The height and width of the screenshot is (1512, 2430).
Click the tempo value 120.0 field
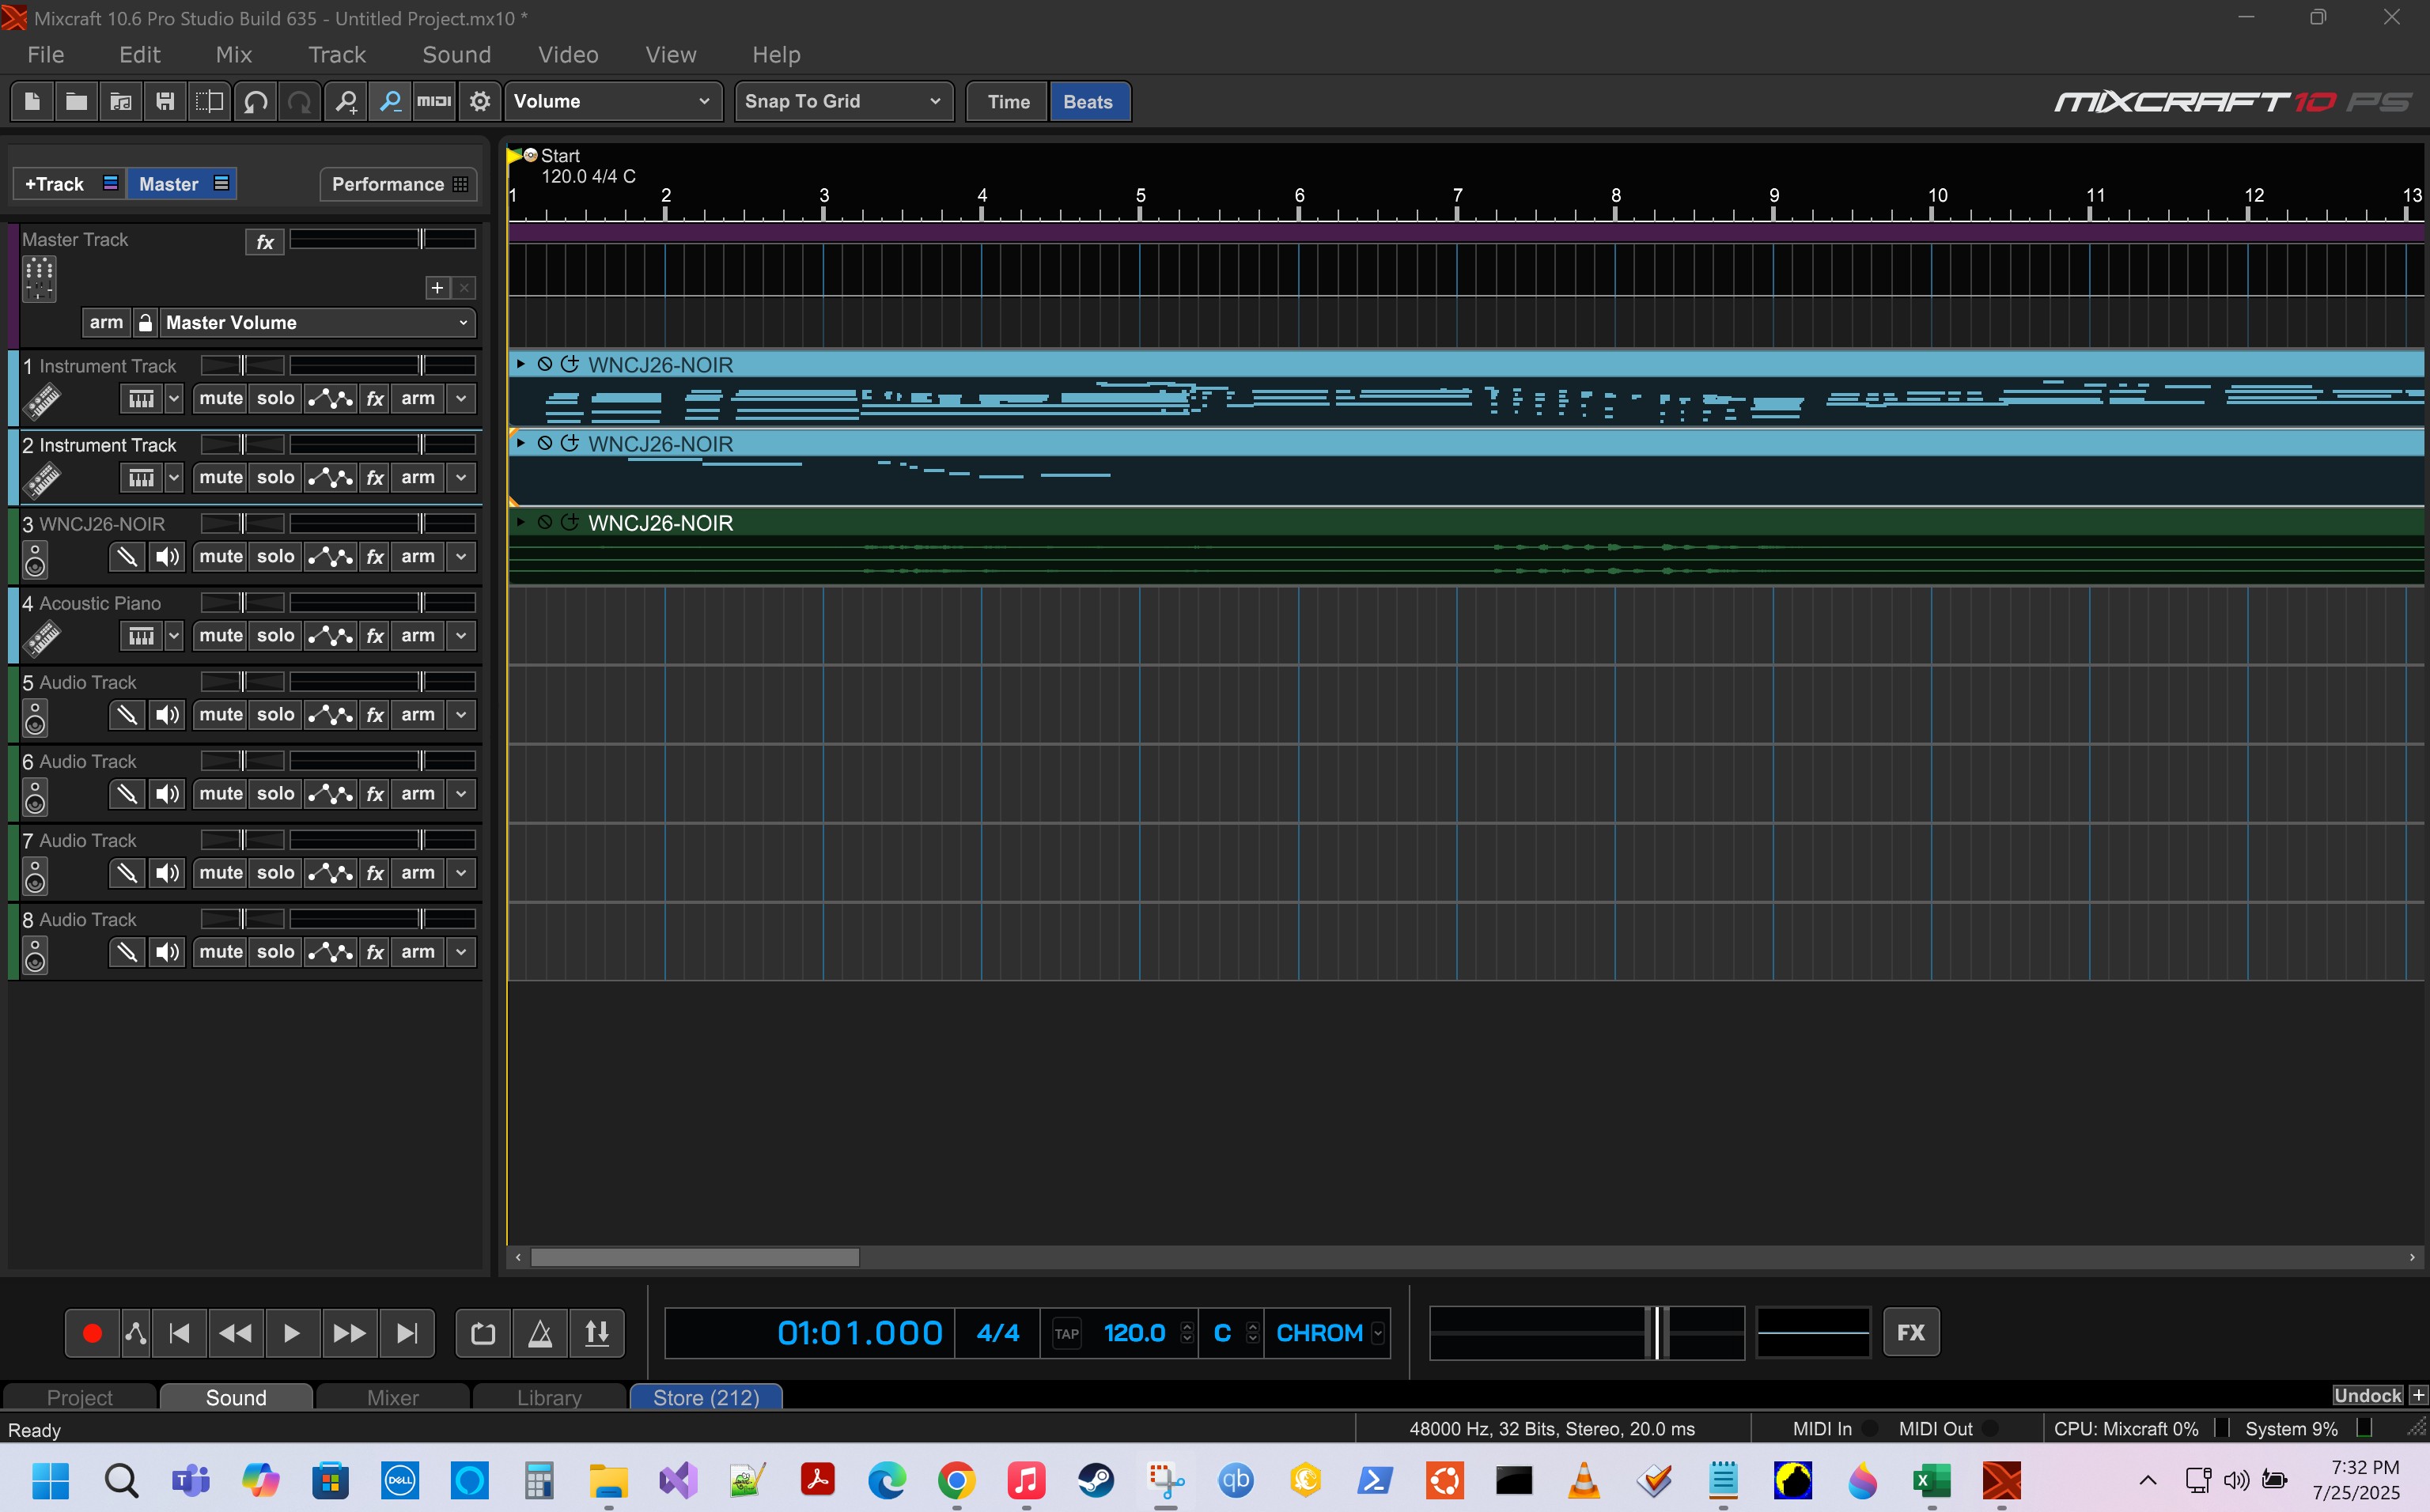1134,1333
